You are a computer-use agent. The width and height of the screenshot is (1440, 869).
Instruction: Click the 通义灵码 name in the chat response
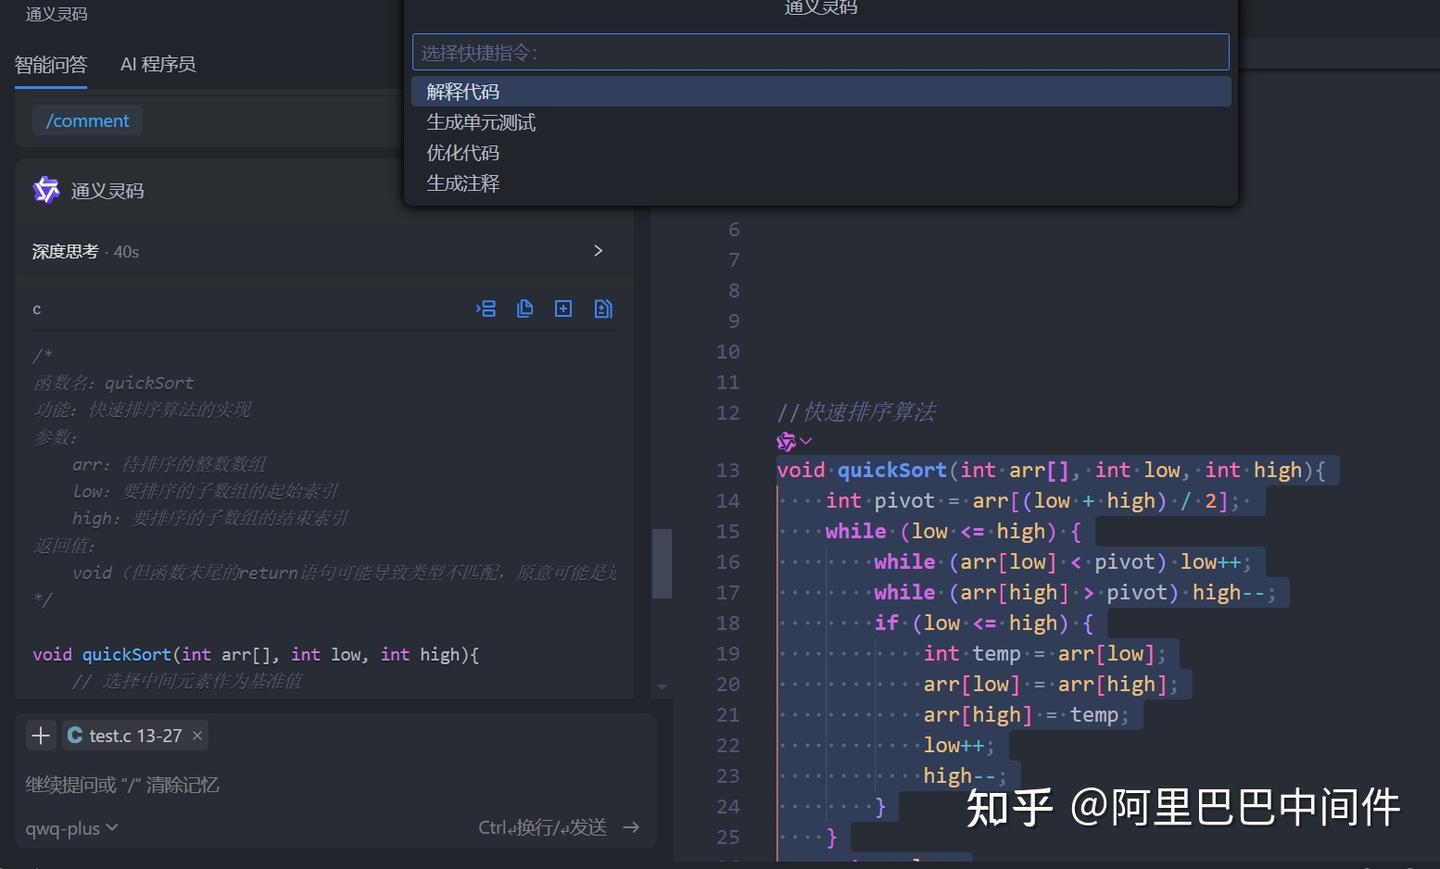pyautogui.click(x=107, y=191)
